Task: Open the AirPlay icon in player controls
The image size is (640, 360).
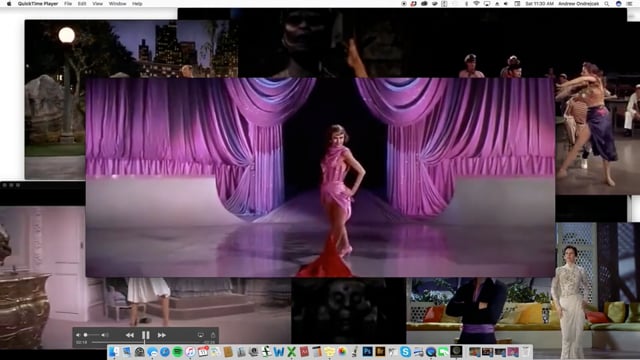Action: 200,335
